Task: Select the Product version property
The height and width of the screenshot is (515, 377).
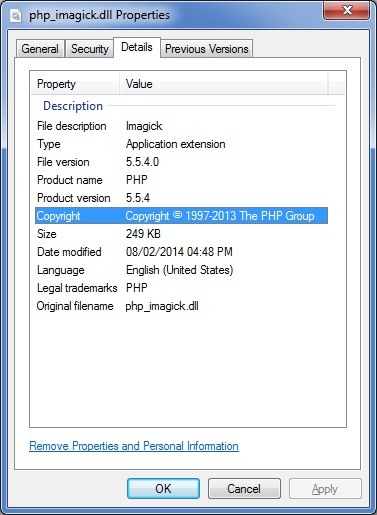Action: 74,198
